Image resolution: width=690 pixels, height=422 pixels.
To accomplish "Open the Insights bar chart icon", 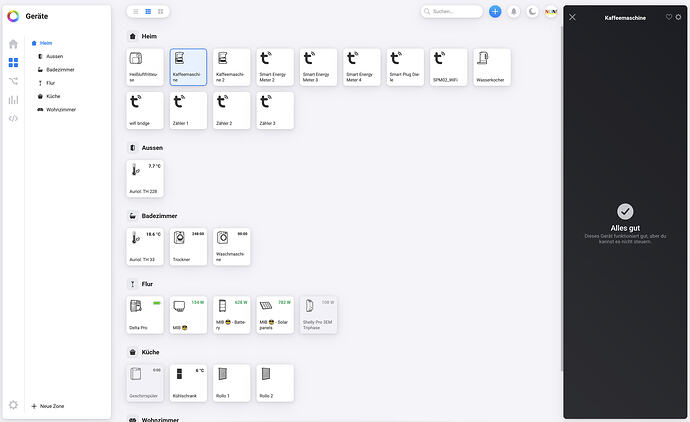I will click(x=13, y=100).
